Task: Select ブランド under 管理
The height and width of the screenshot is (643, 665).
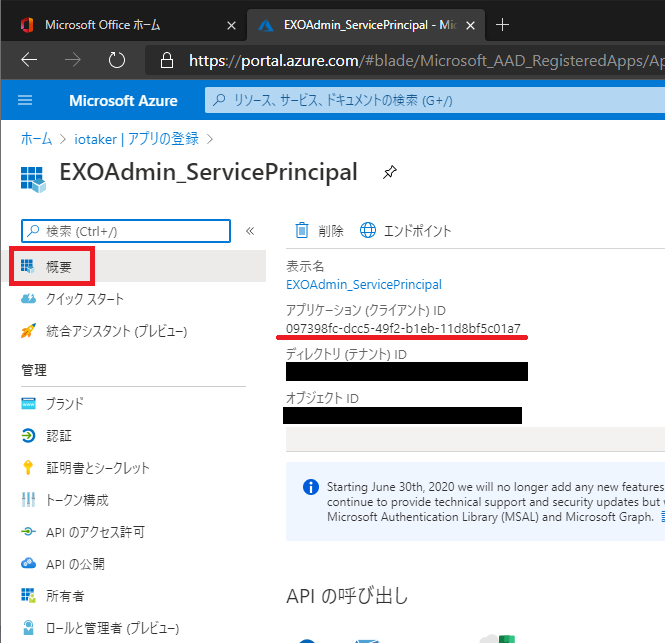Action: pyautogui.click(x=65, y=404)
